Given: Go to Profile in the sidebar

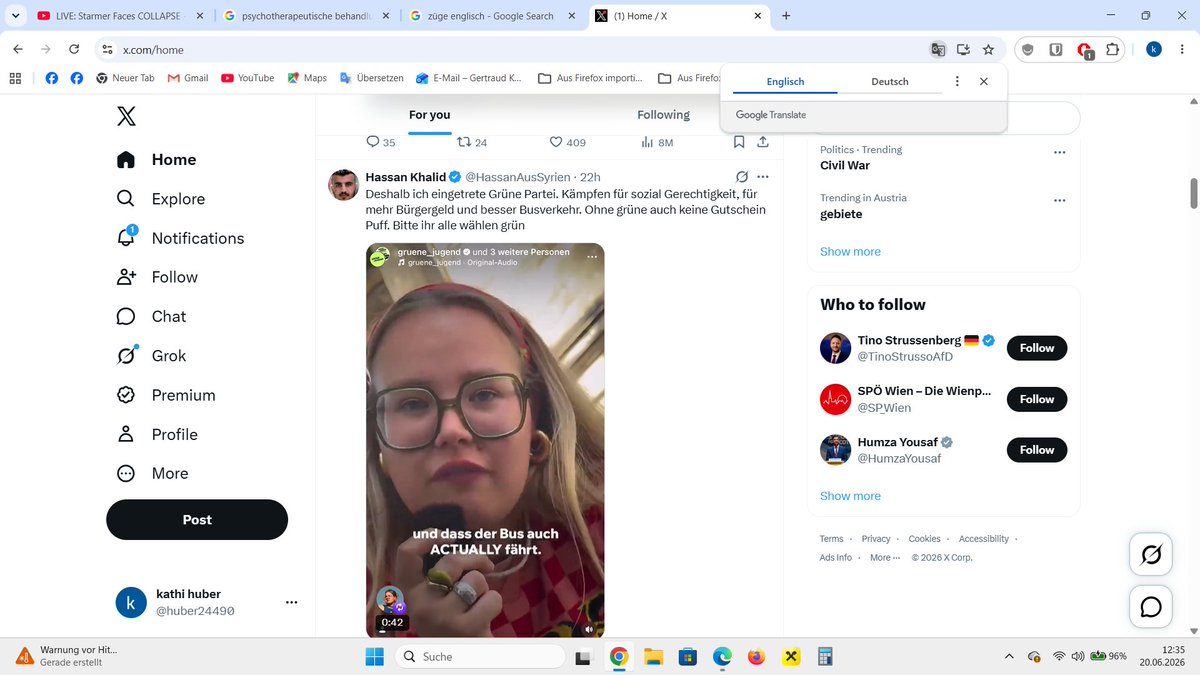Looking at the screenshot, I should pyautogui.click(x=157, y=434).
